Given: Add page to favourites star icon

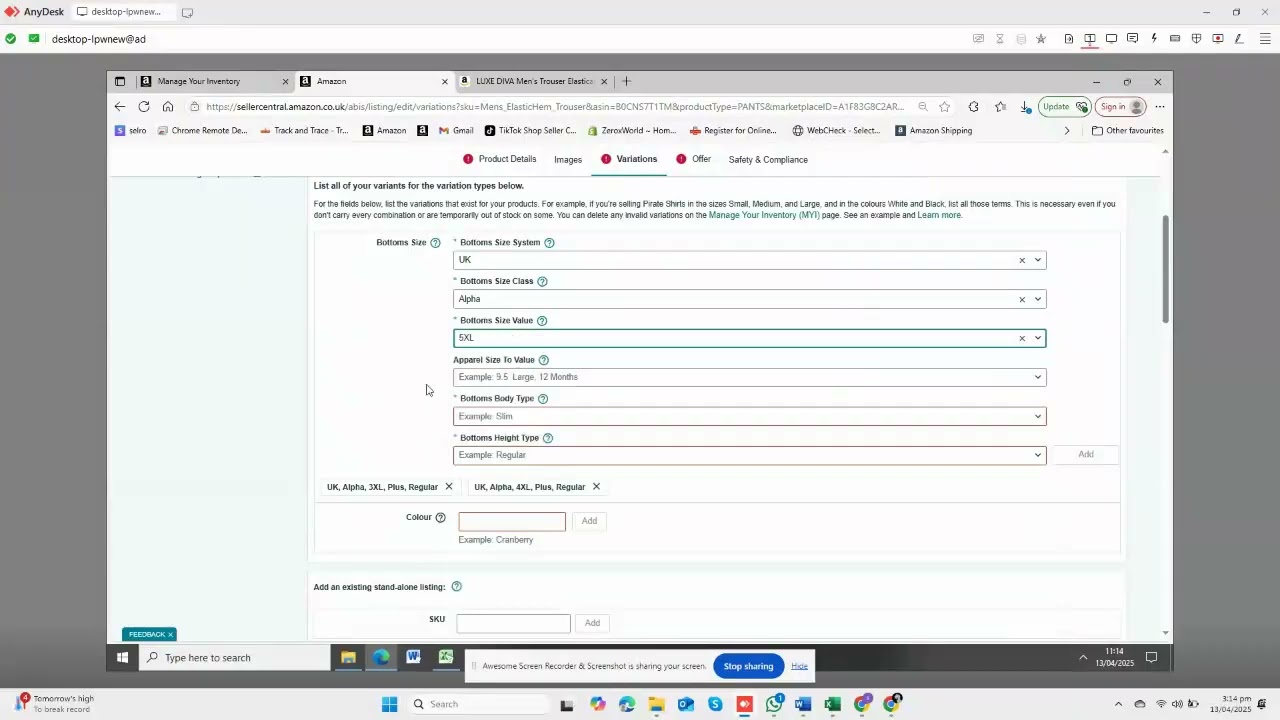Looking at the screenshot, I should point(944,107).
